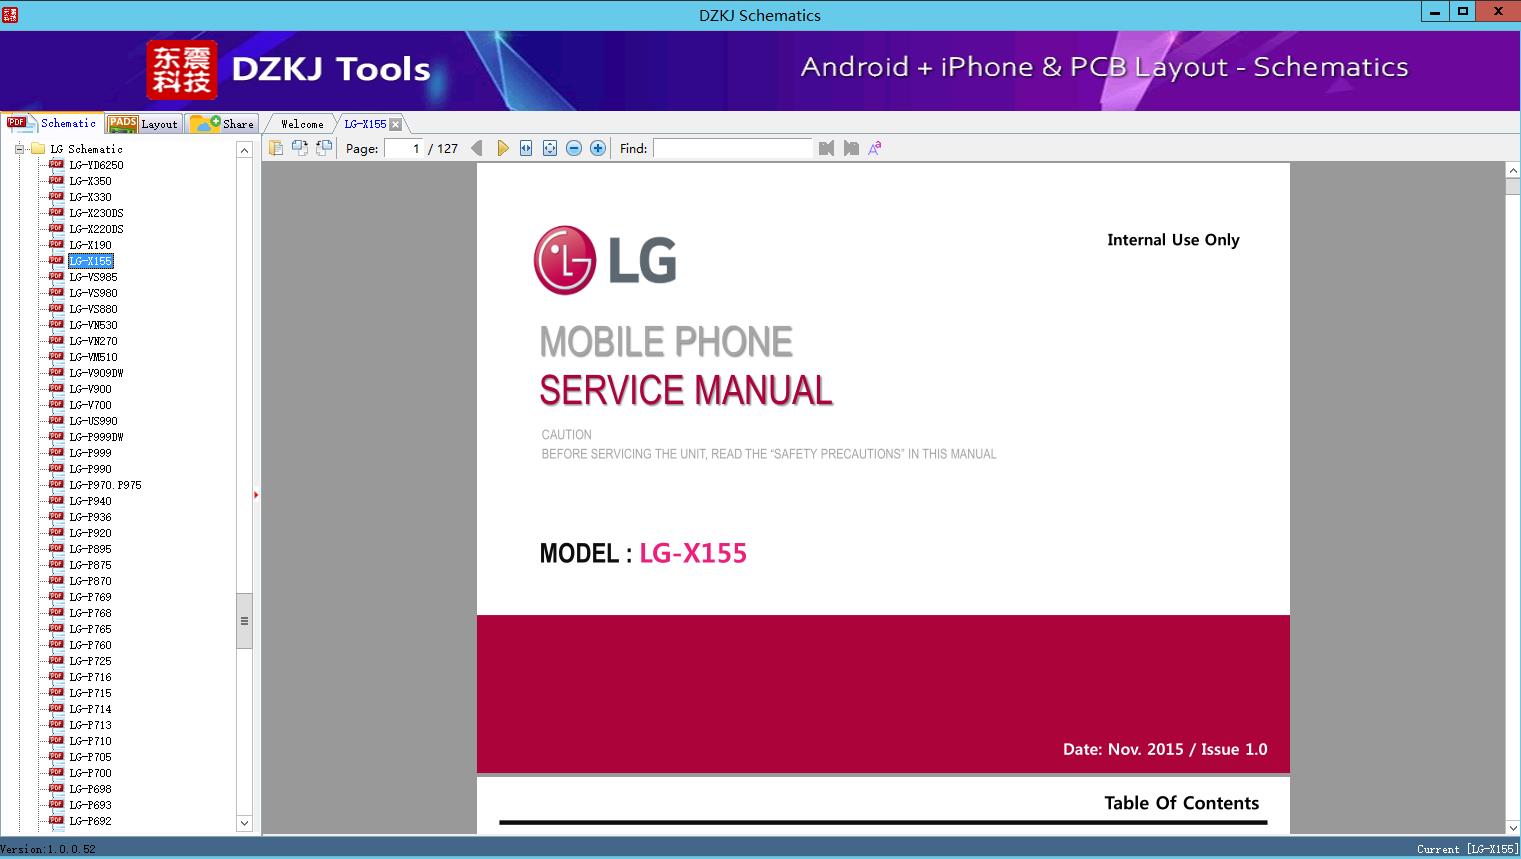Viewport: 1521px width, 859px height.
Task: Go to the previous page
Action: tap(477, 148)
